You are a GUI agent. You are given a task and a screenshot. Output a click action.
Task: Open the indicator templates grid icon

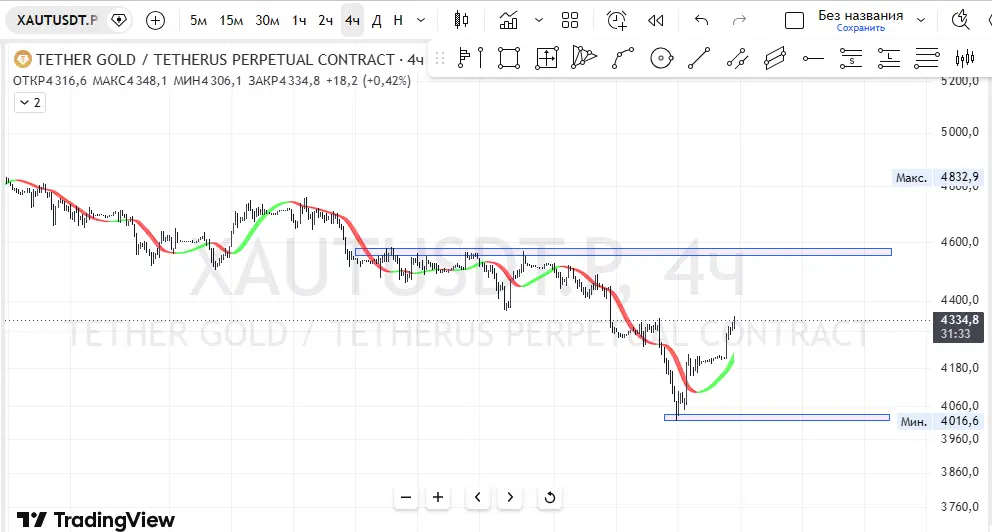(570, 20)
